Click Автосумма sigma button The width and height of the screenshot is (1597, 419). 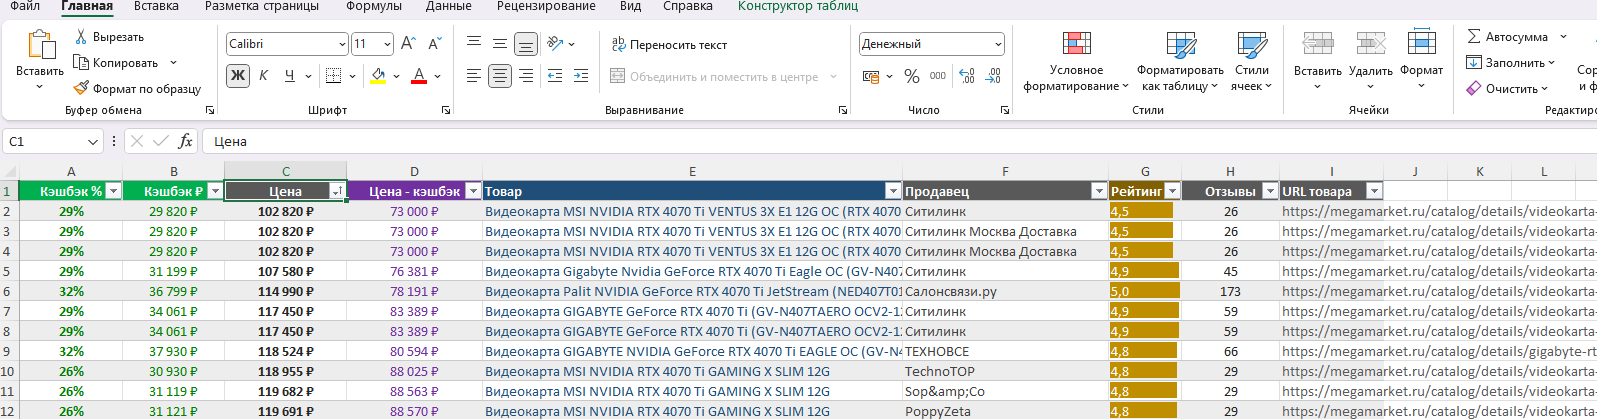pyautogui.click(x=1507, y=37)
